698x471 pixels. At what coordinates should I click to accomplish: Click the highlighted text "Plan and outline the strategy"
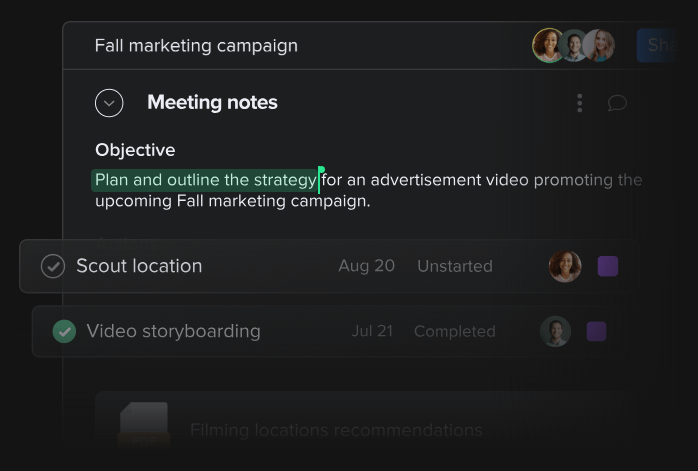[205, 180]
